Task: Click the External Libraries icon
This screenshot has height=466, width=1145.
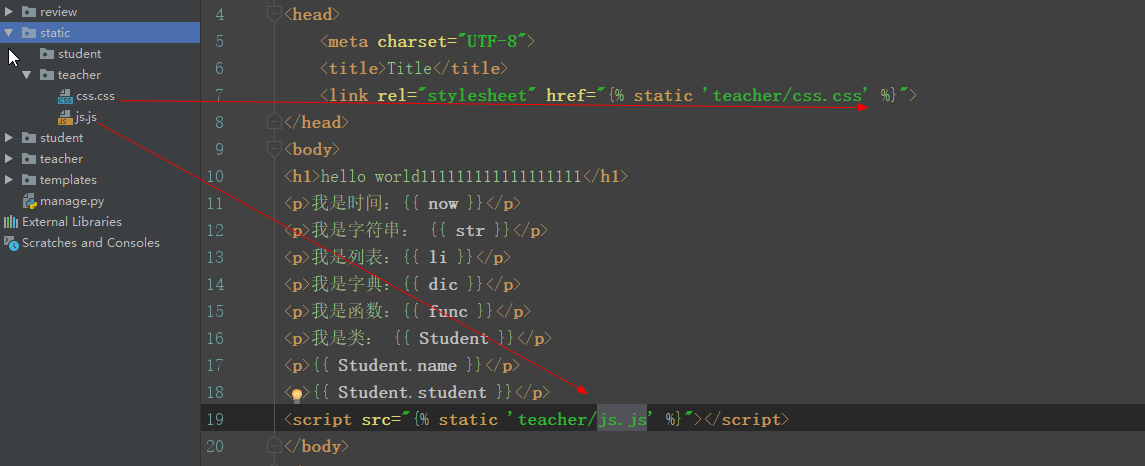Action: (x=11, y=222)
